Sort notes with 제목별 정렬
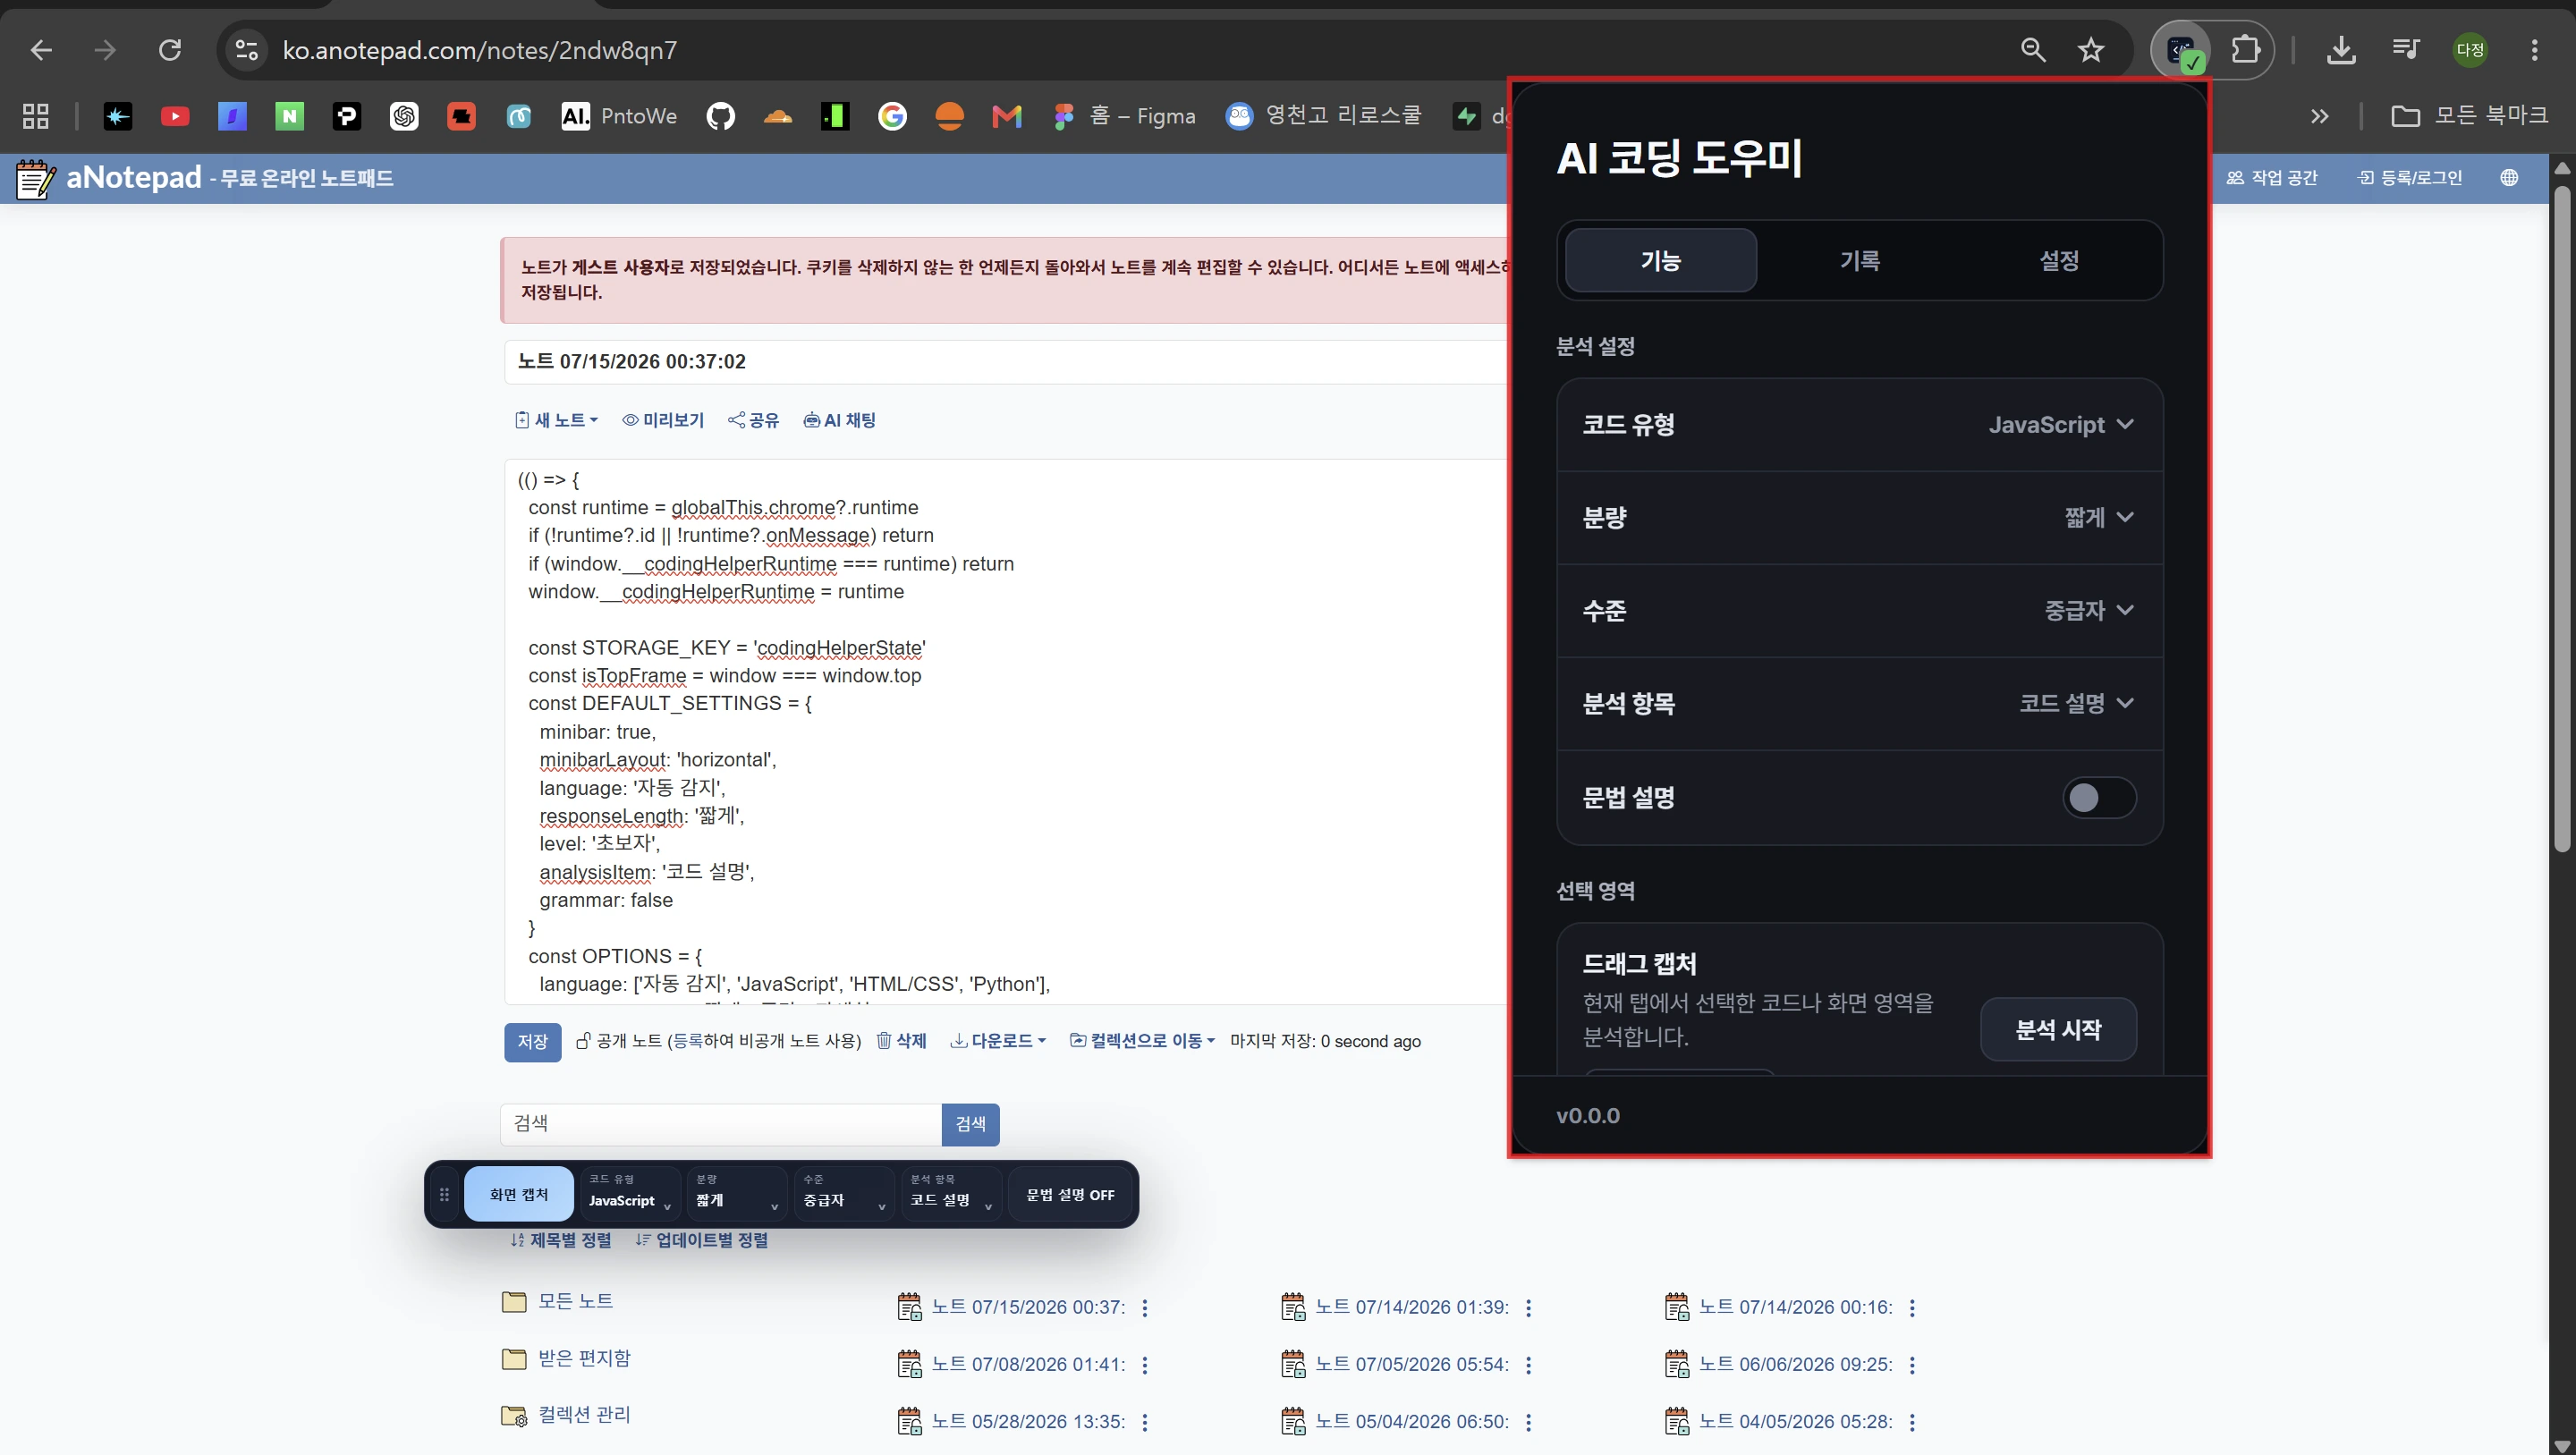Viewport: 2576px width, 1455px height. point(560,1240)
